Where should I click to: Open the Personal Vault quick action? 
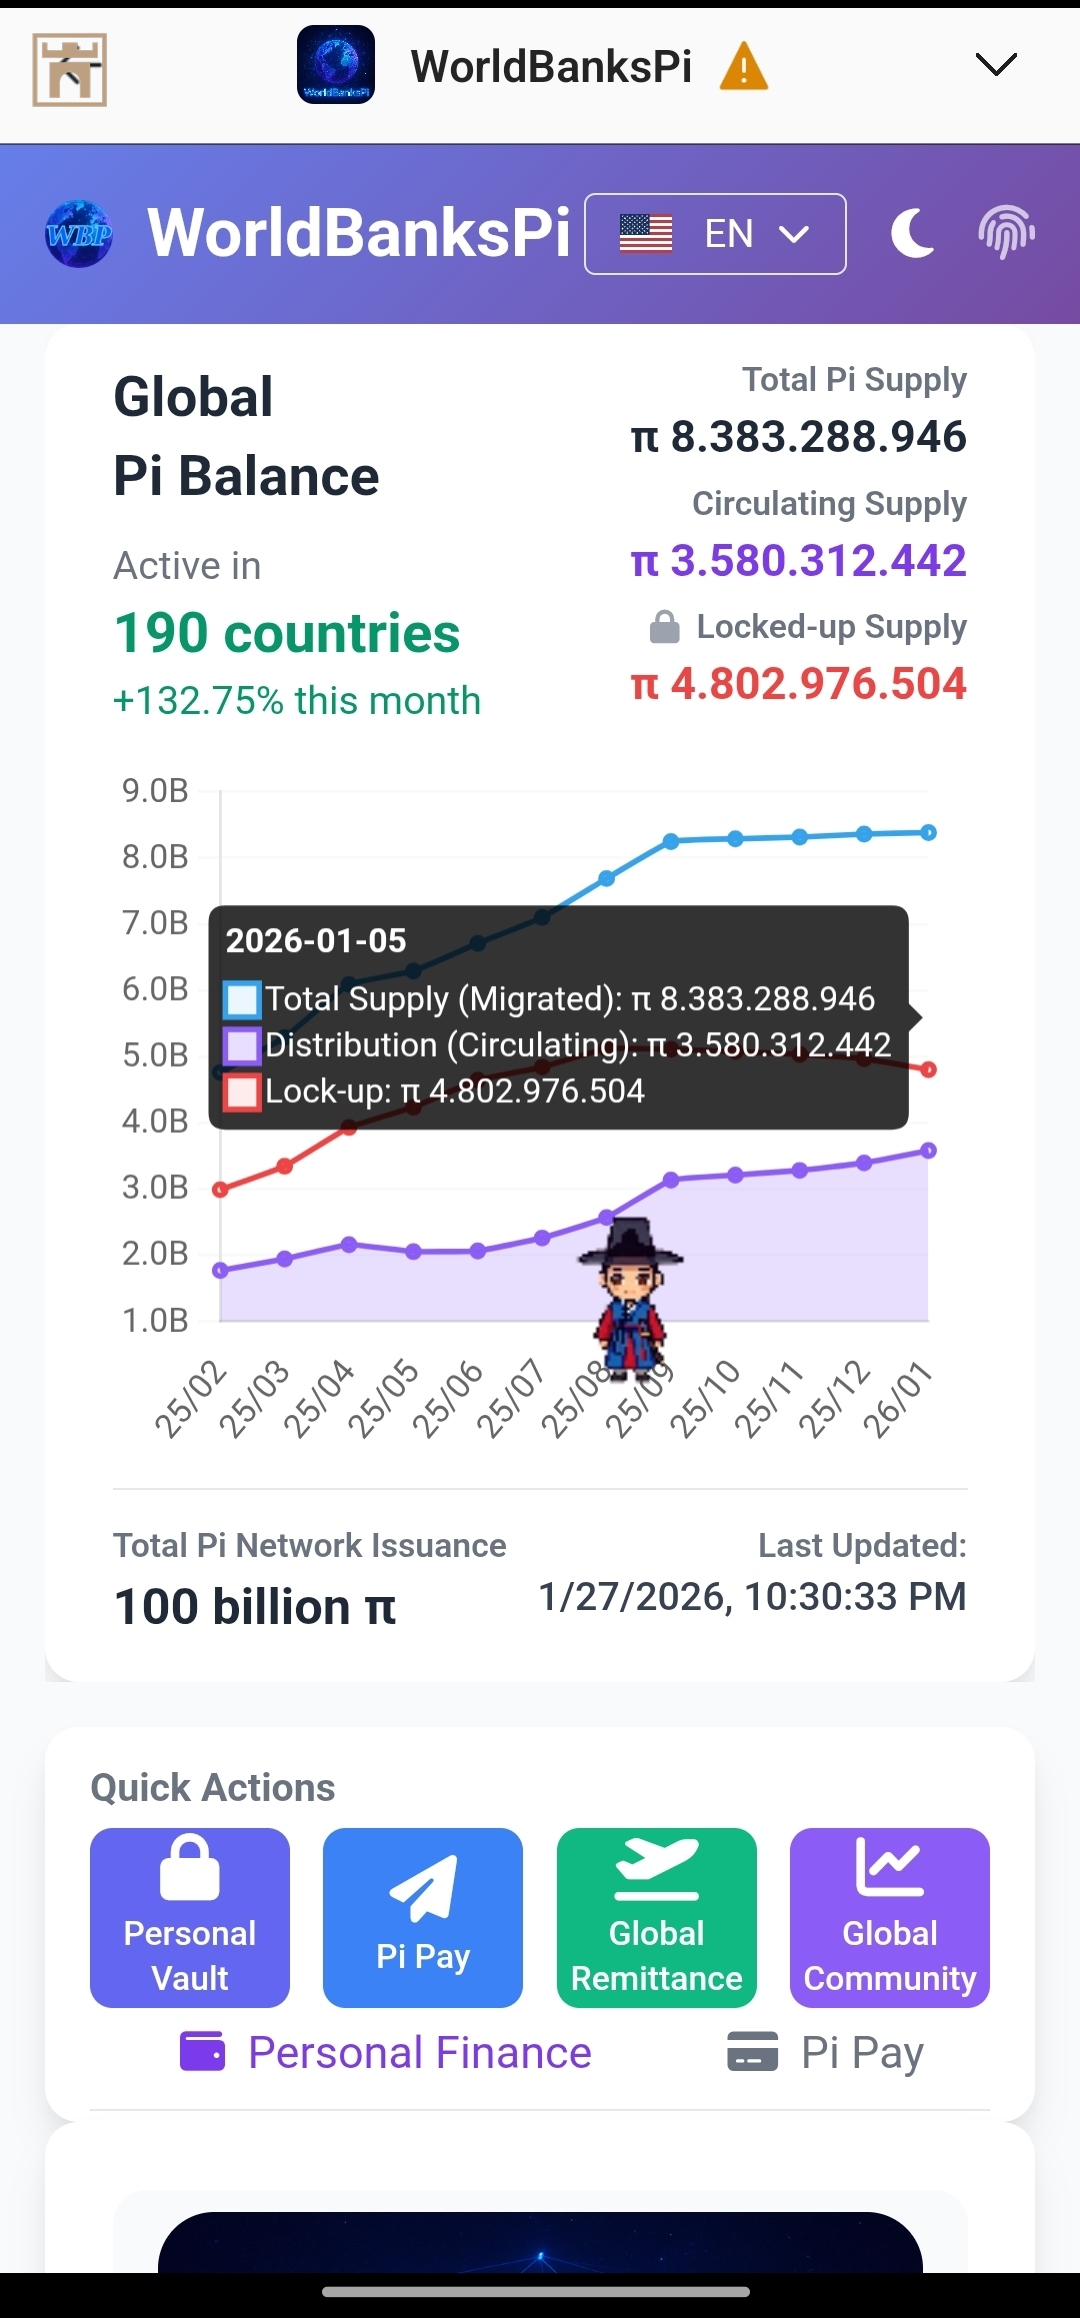click(x=190, y=1917)
